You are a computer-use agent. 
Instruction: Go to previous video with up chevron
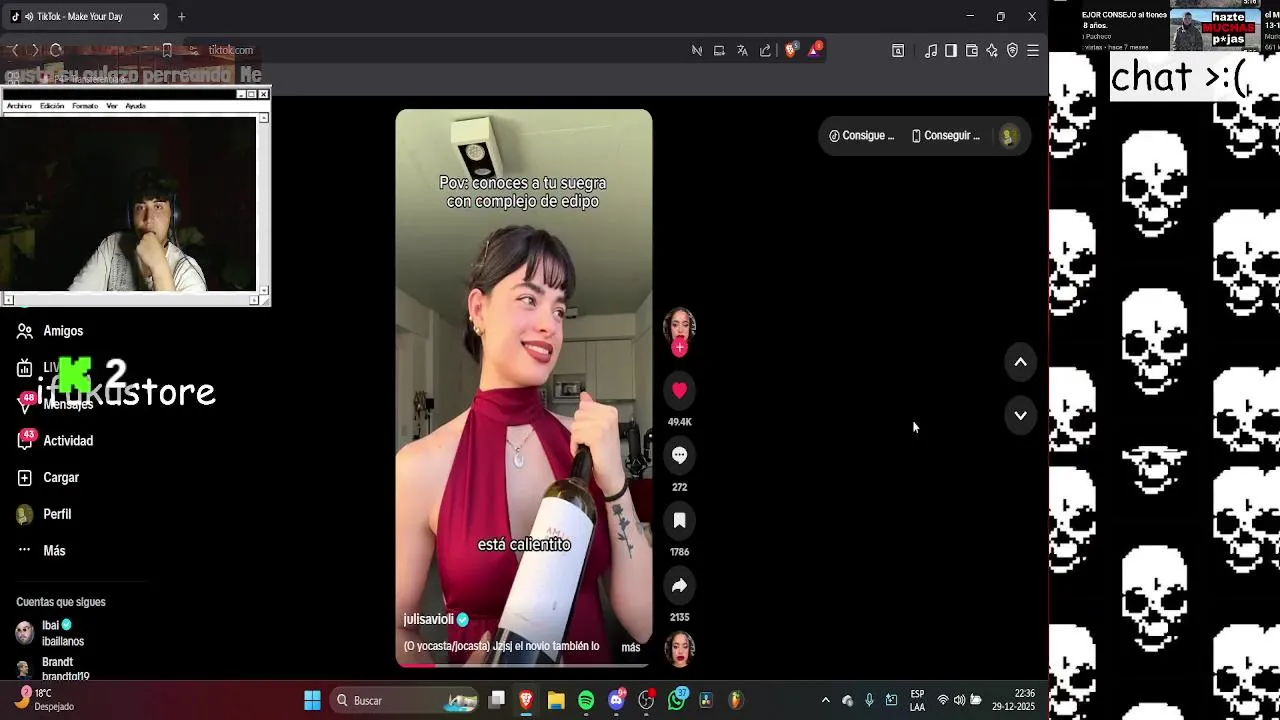pos(1020,362)
